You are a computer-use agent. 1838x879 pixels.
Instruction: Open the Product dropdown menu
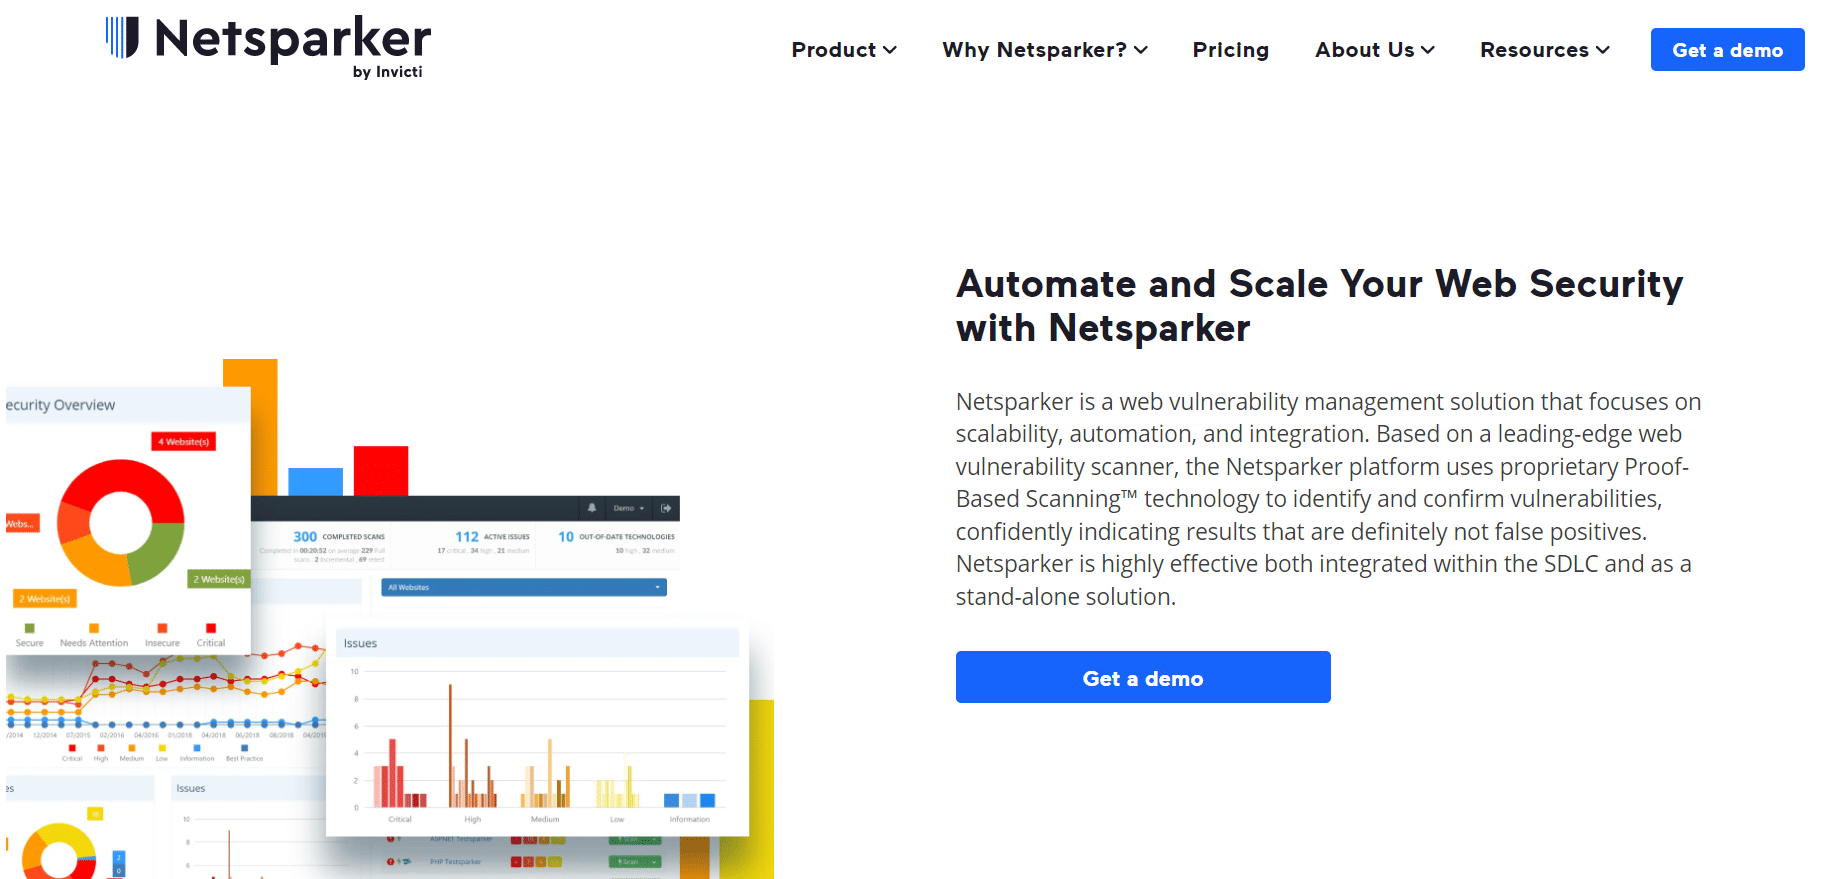click(844, 50)
